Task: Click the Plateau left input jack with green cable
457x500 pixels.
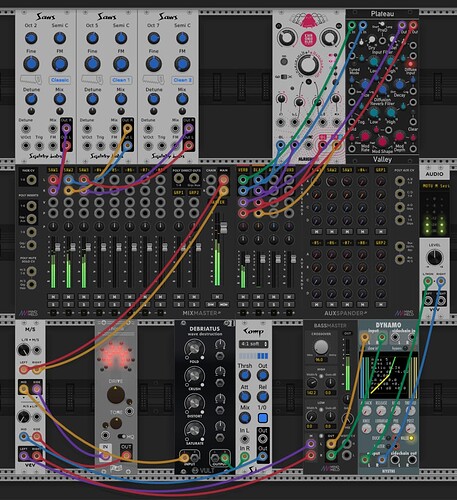Action: coord(351,25)
